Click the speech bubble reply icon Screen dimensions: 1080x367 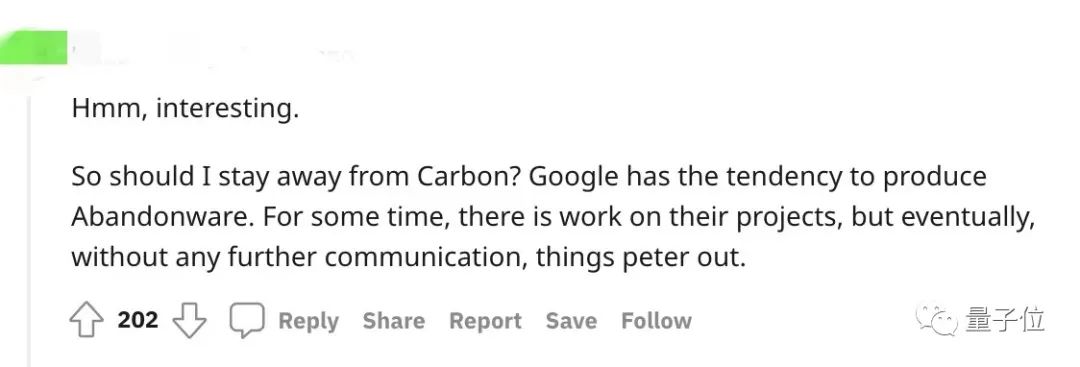click(247, 320)
